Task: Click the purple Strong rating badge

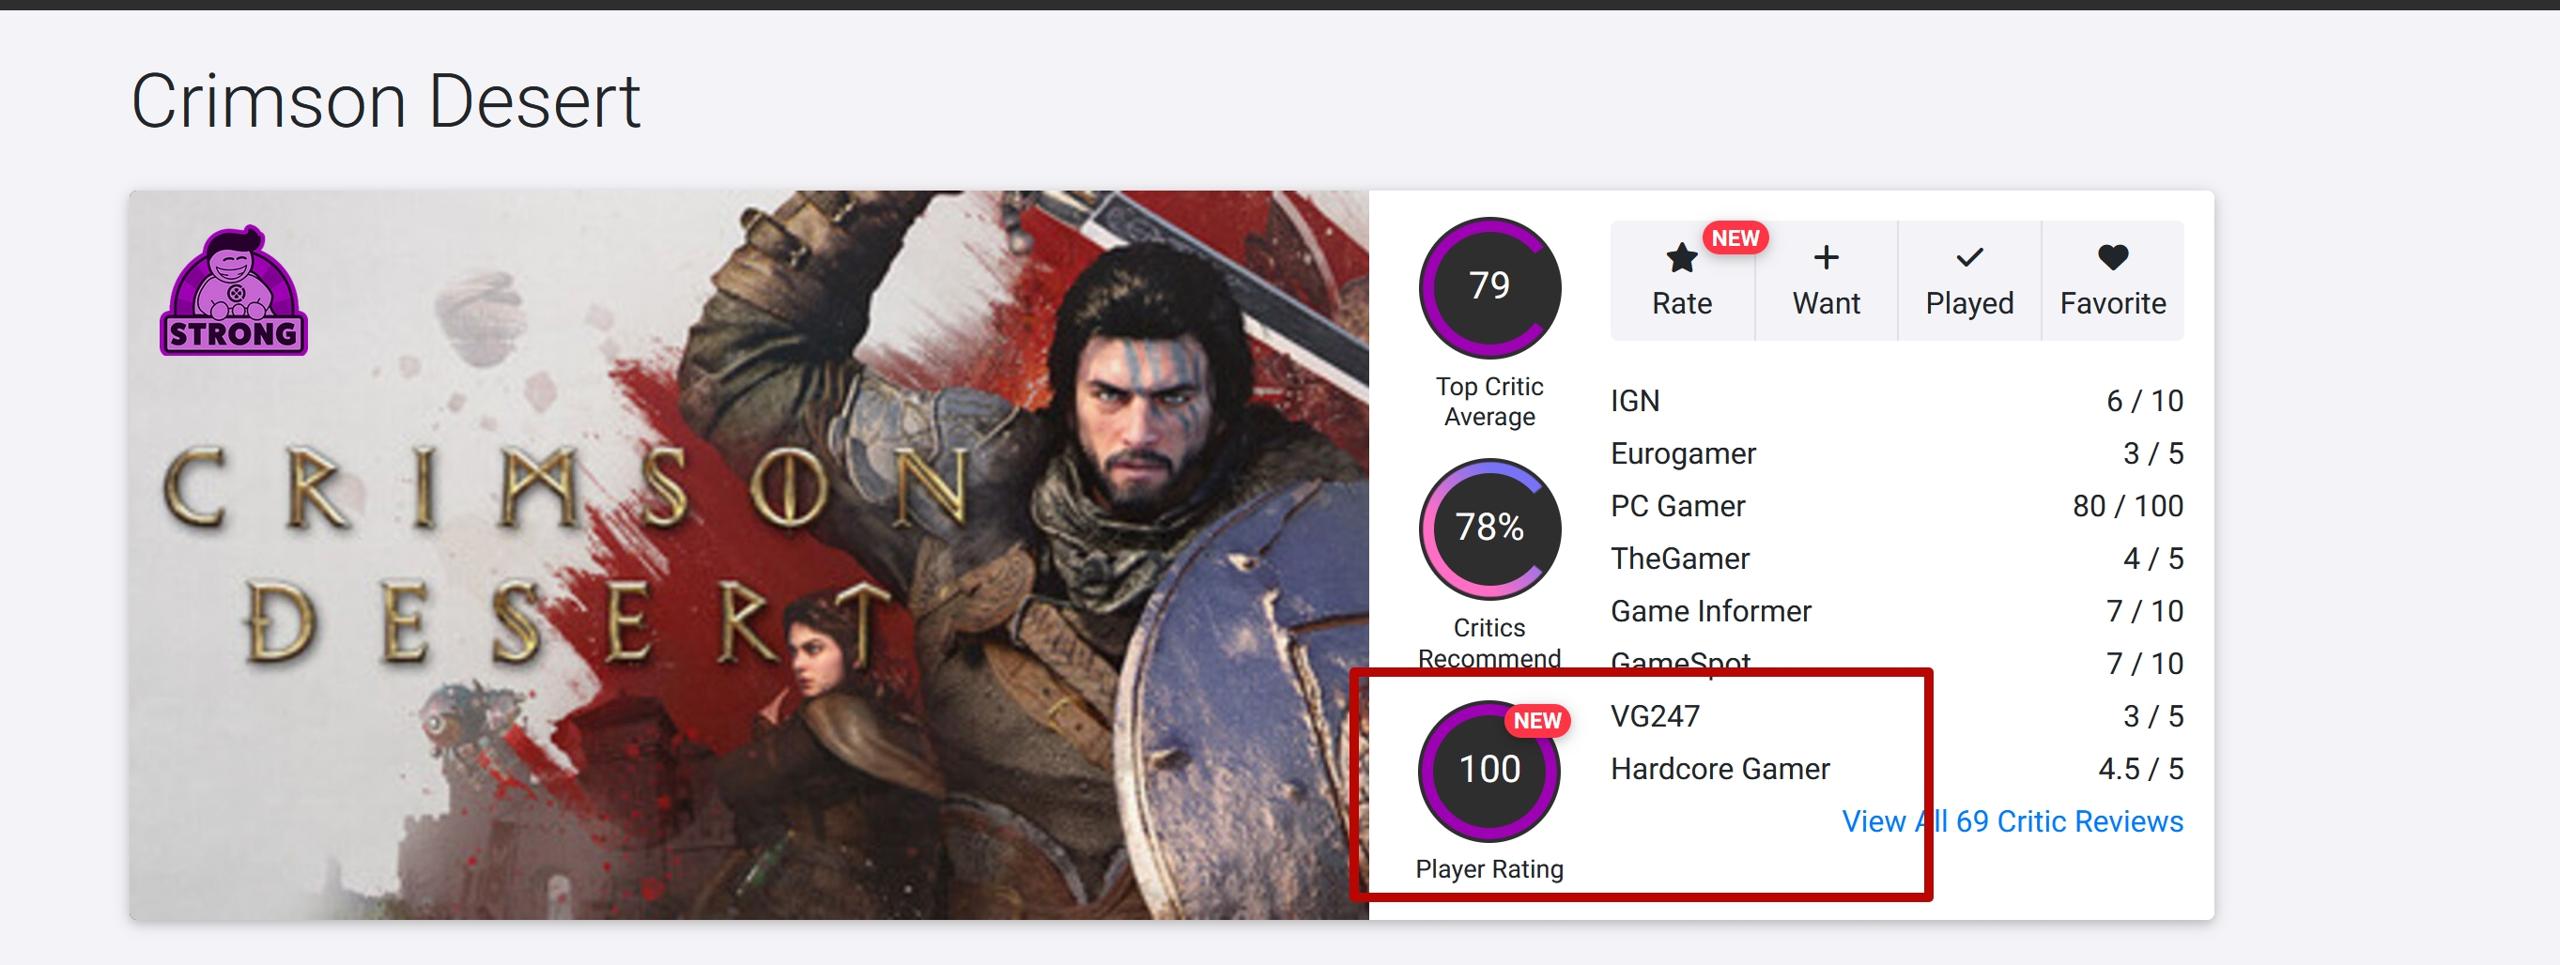Action: tap(233, 291)
